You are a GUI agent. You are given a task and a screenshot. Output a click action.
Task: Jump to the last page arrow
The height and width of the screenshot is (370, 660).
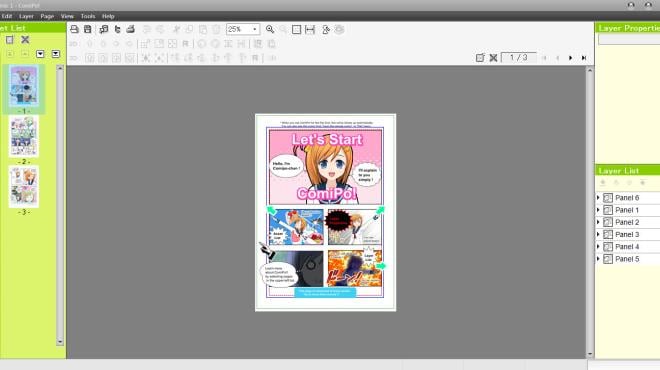point(584,58)
